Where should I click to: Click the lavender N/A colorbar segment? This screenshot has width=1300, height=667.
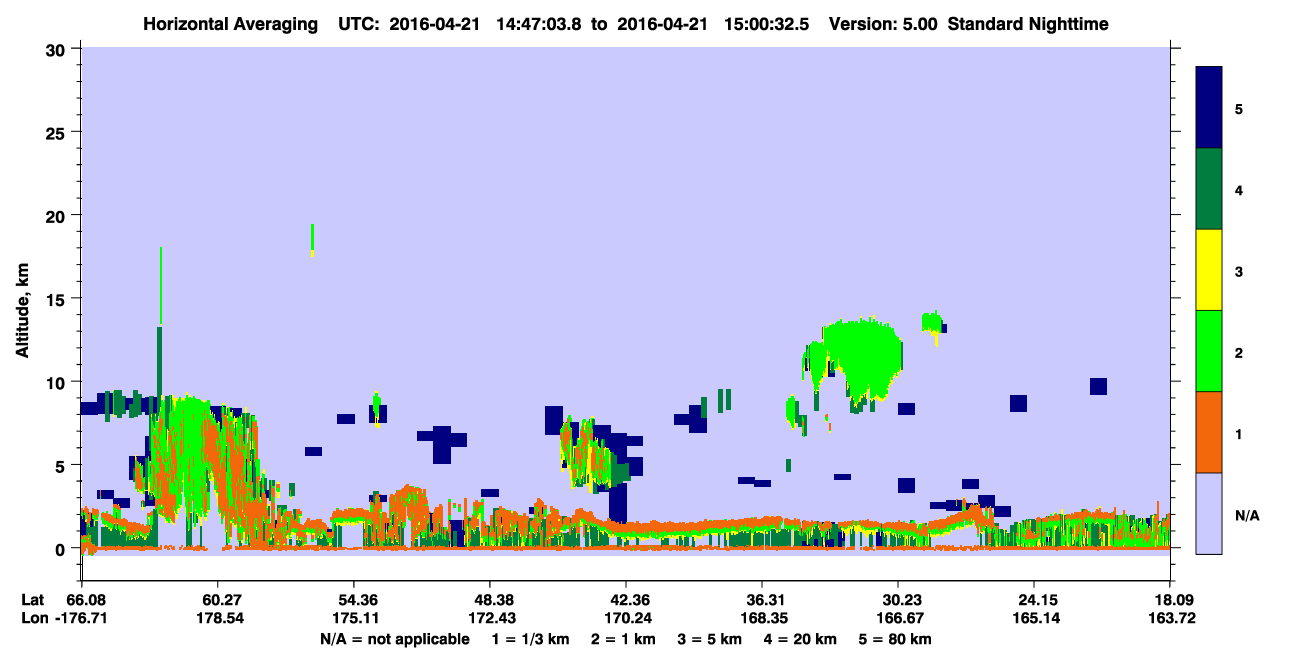(1209, 513)
